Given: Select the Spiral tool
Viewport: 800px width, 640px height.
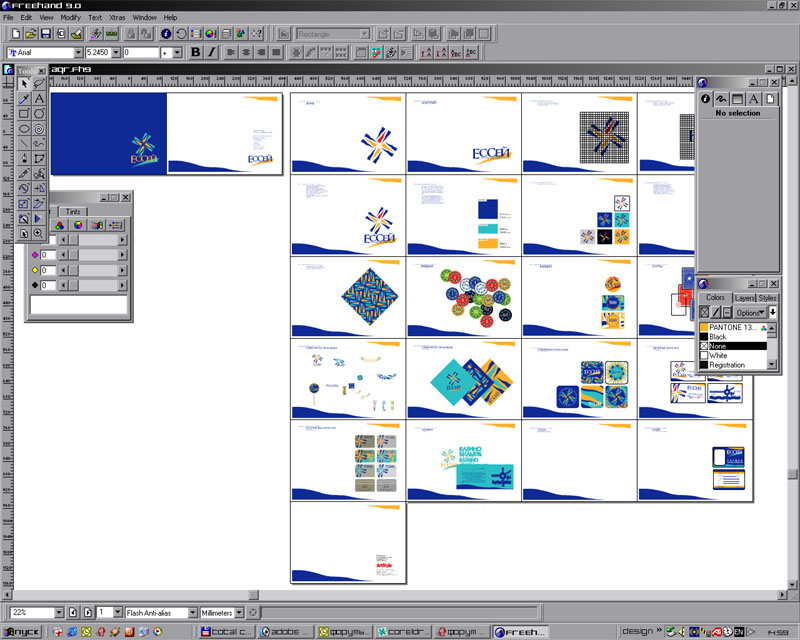Looking at the screenshot, I should tap(39, 129).
